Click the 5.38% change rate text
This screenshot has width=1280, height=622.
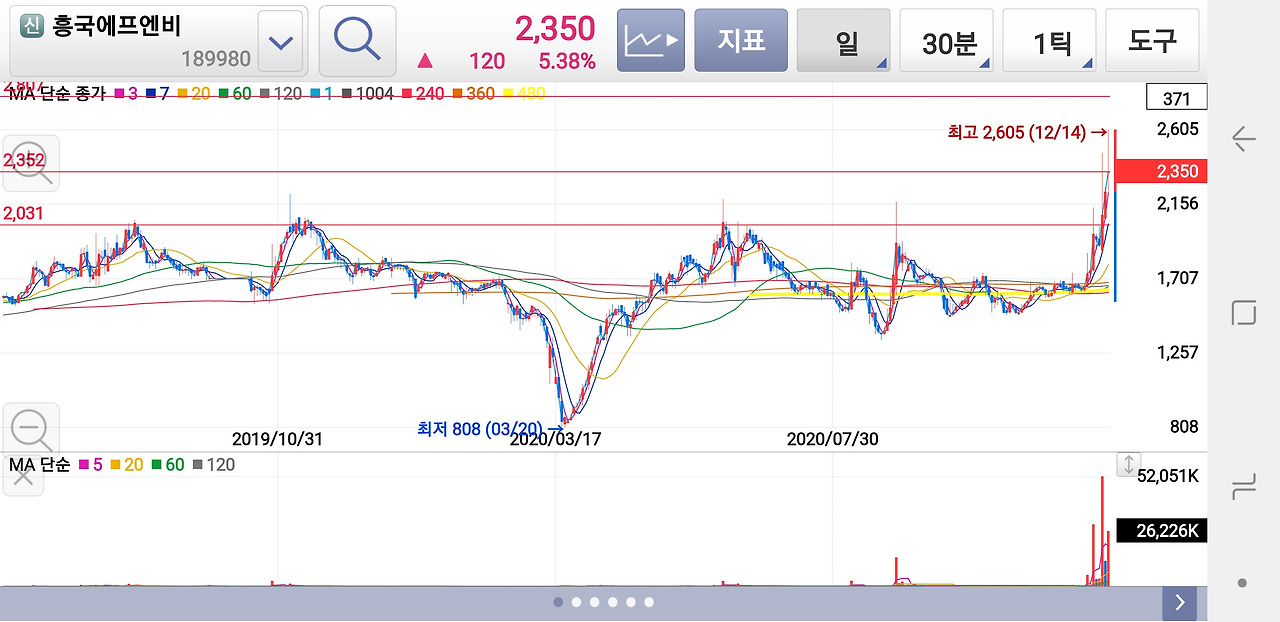tap(567, 62)
